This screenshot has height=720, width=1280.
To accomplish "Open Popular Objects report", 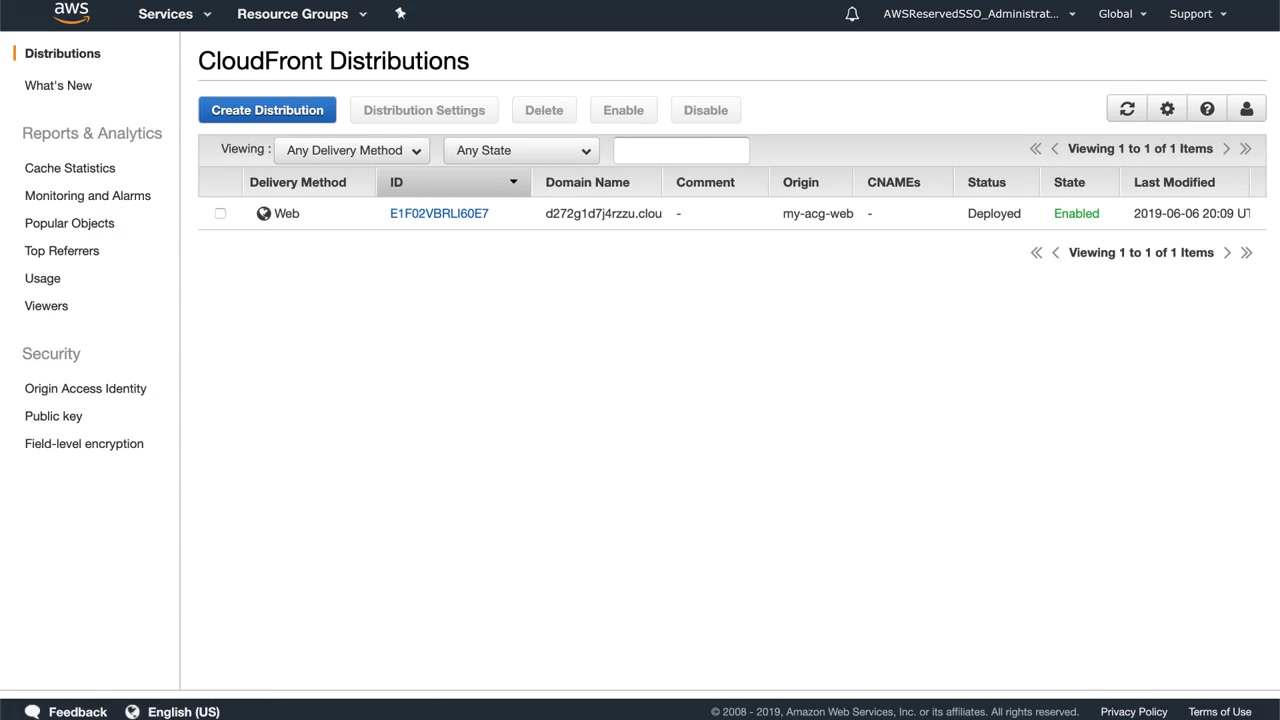I will tap(70, 223).
